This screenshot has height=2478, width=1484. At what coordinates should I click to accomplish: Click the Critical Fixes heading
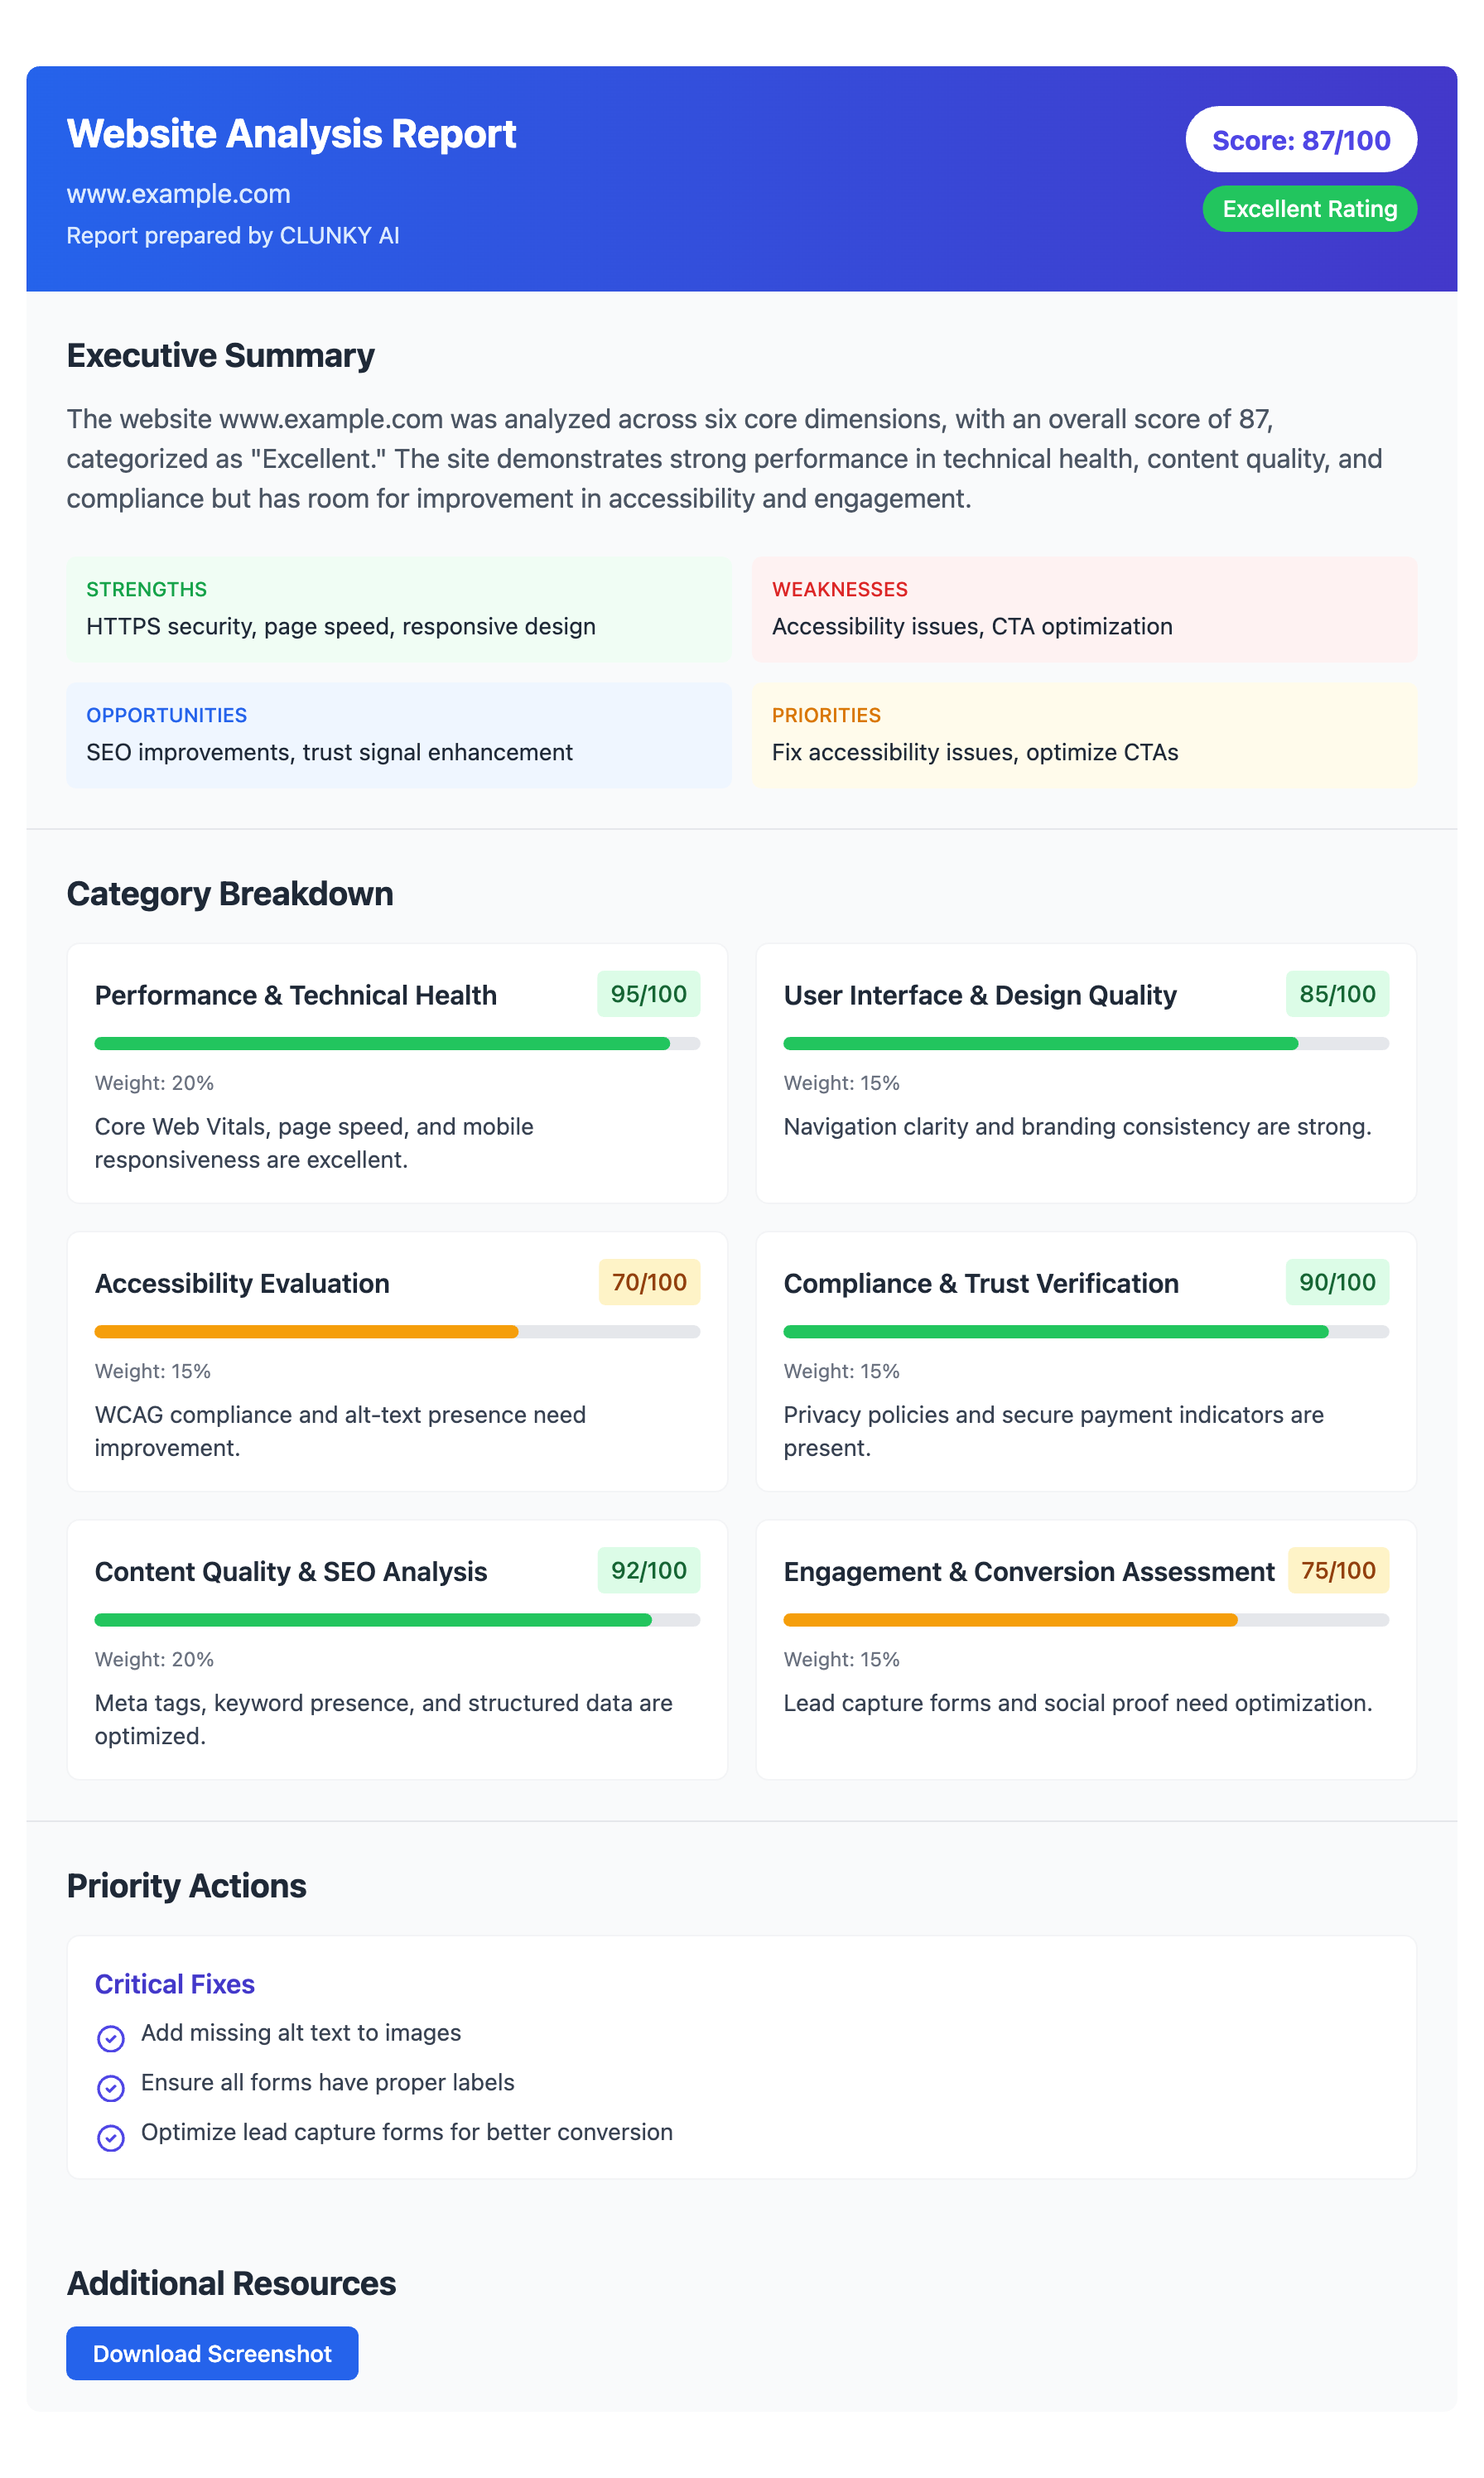point(175,1984)
